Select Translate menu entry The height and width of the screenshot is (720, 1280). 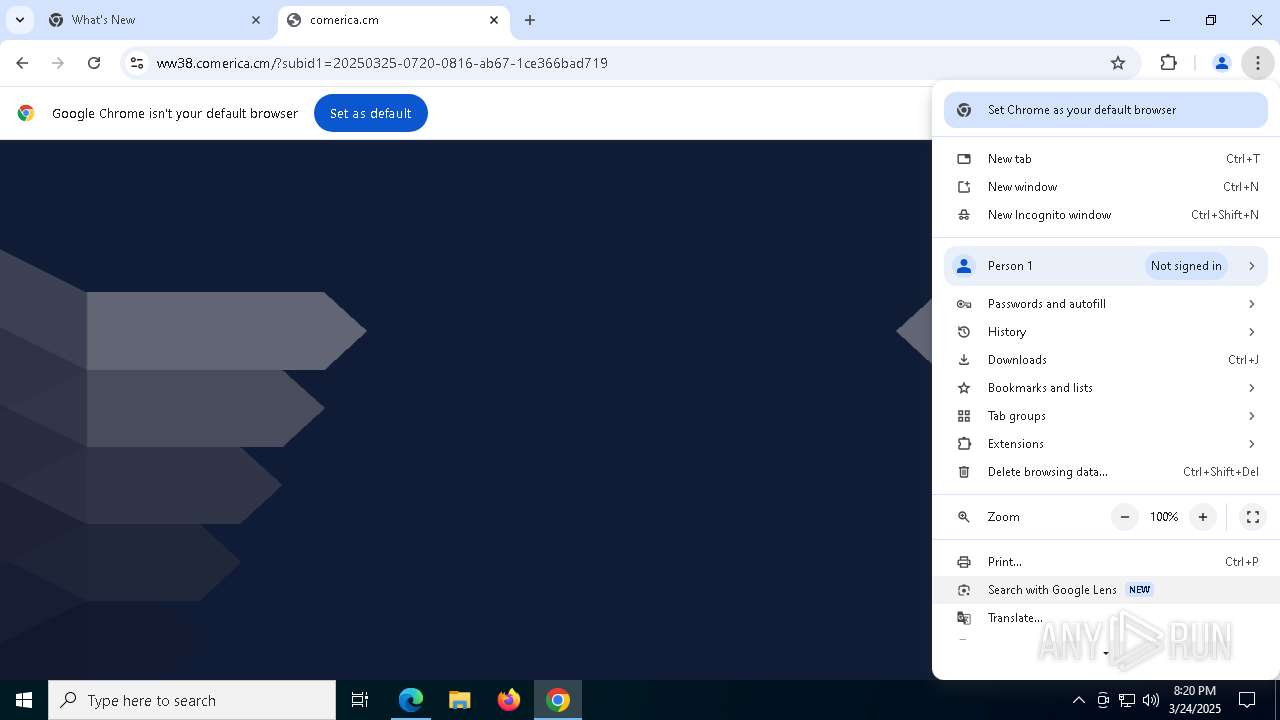[1106, 618]
